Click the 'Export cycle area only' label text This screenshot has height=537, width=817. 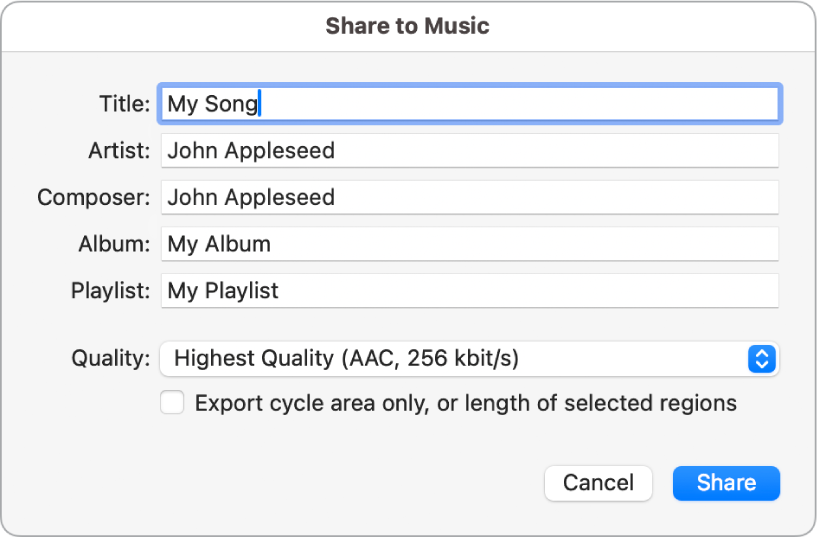coord(465,404)
